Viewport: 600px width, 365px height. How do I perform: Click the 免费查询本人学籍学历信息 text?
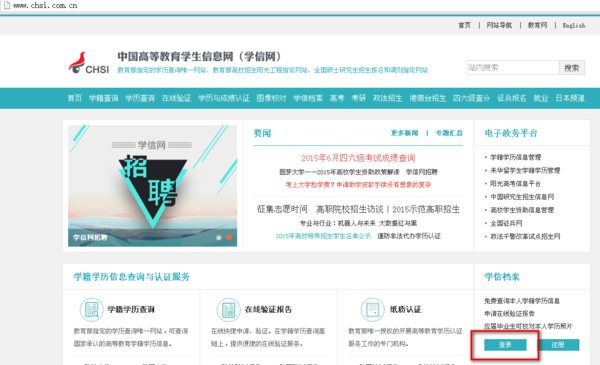(522, 301)
